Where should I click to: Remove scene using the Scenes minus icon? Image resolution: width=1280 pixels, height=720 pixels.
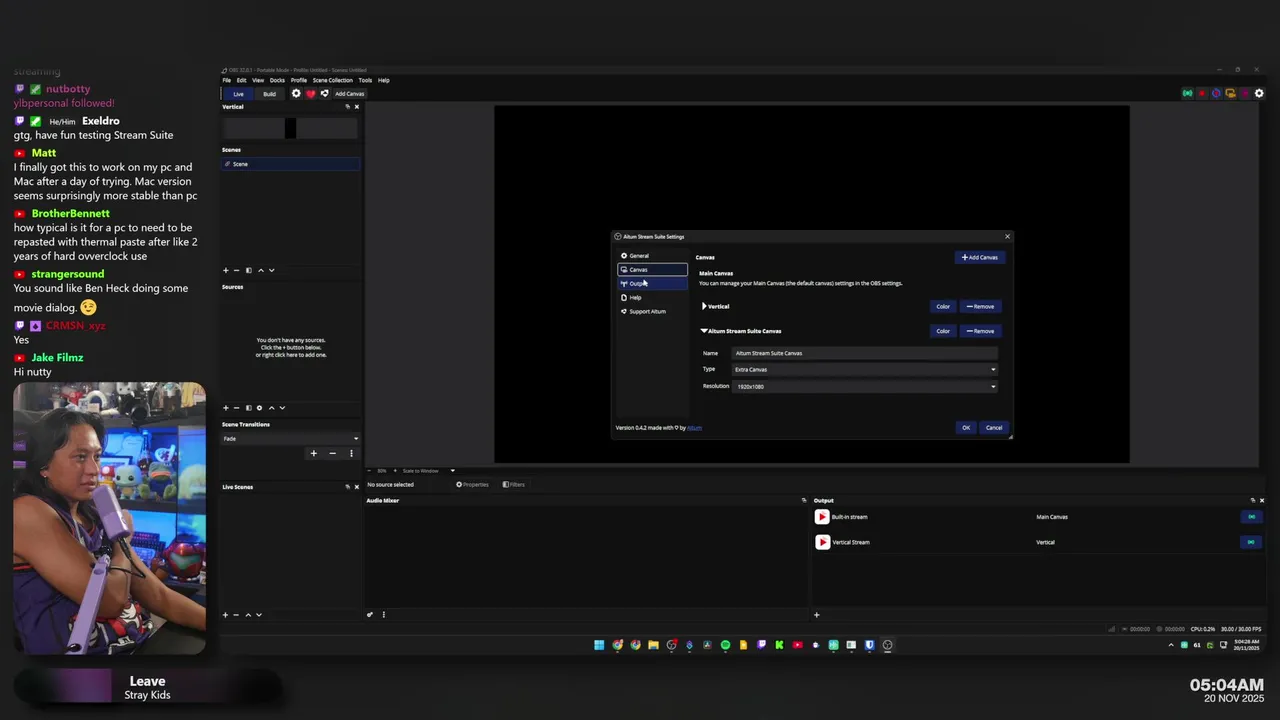[237, 270]
